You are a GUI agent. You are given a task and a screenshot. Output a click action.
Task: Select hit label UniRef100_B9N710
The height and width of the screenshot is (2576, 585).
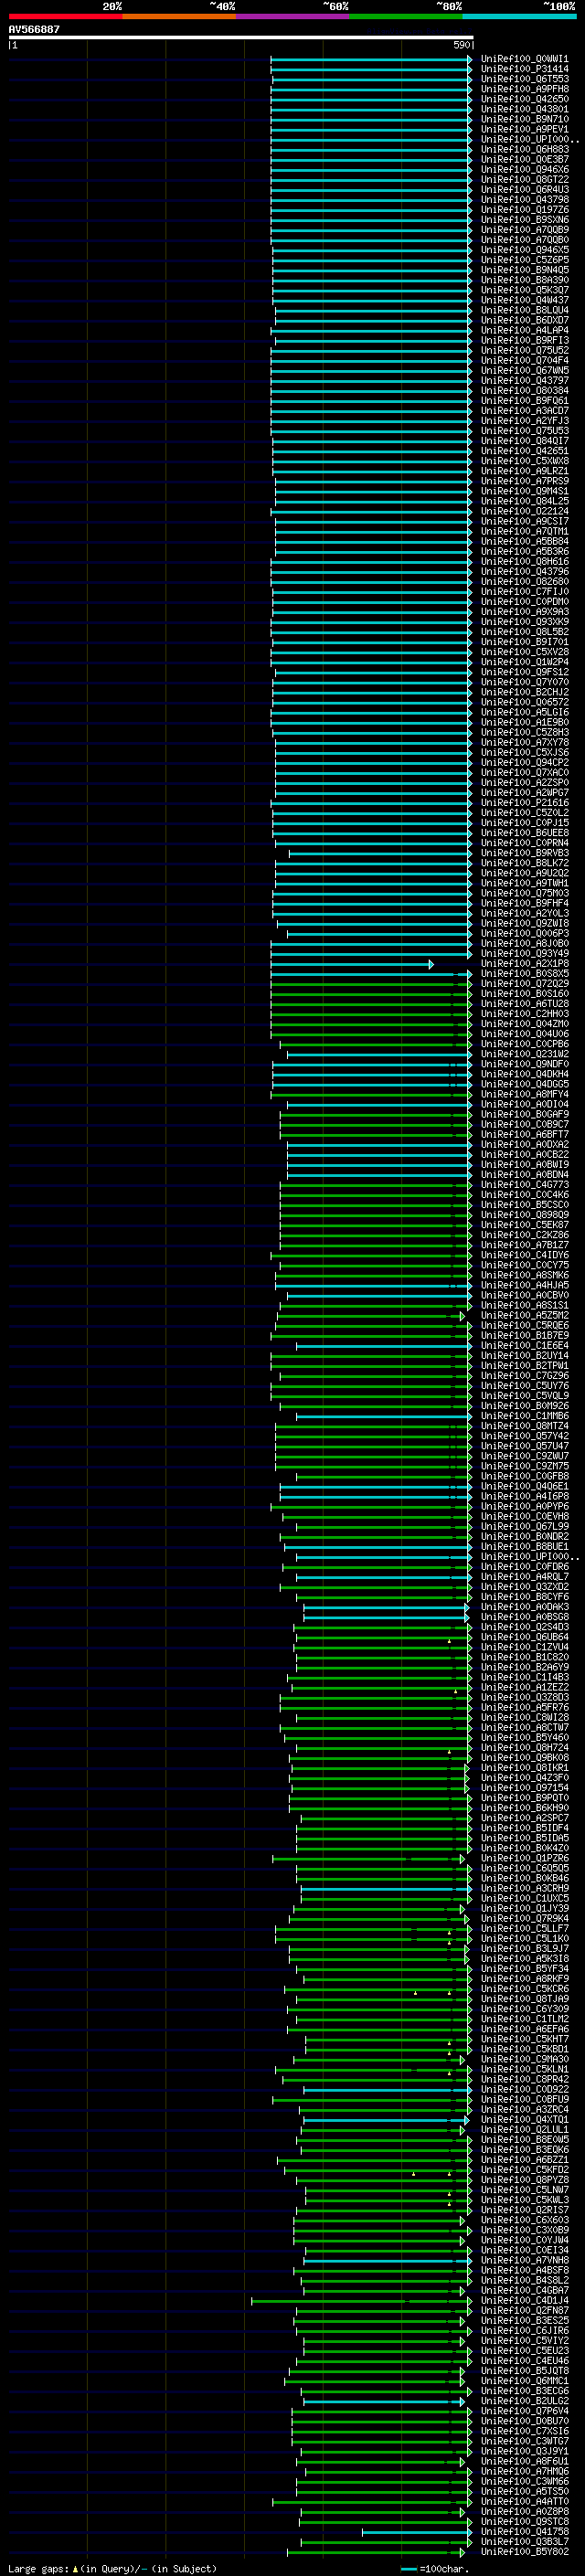[524, 119]
